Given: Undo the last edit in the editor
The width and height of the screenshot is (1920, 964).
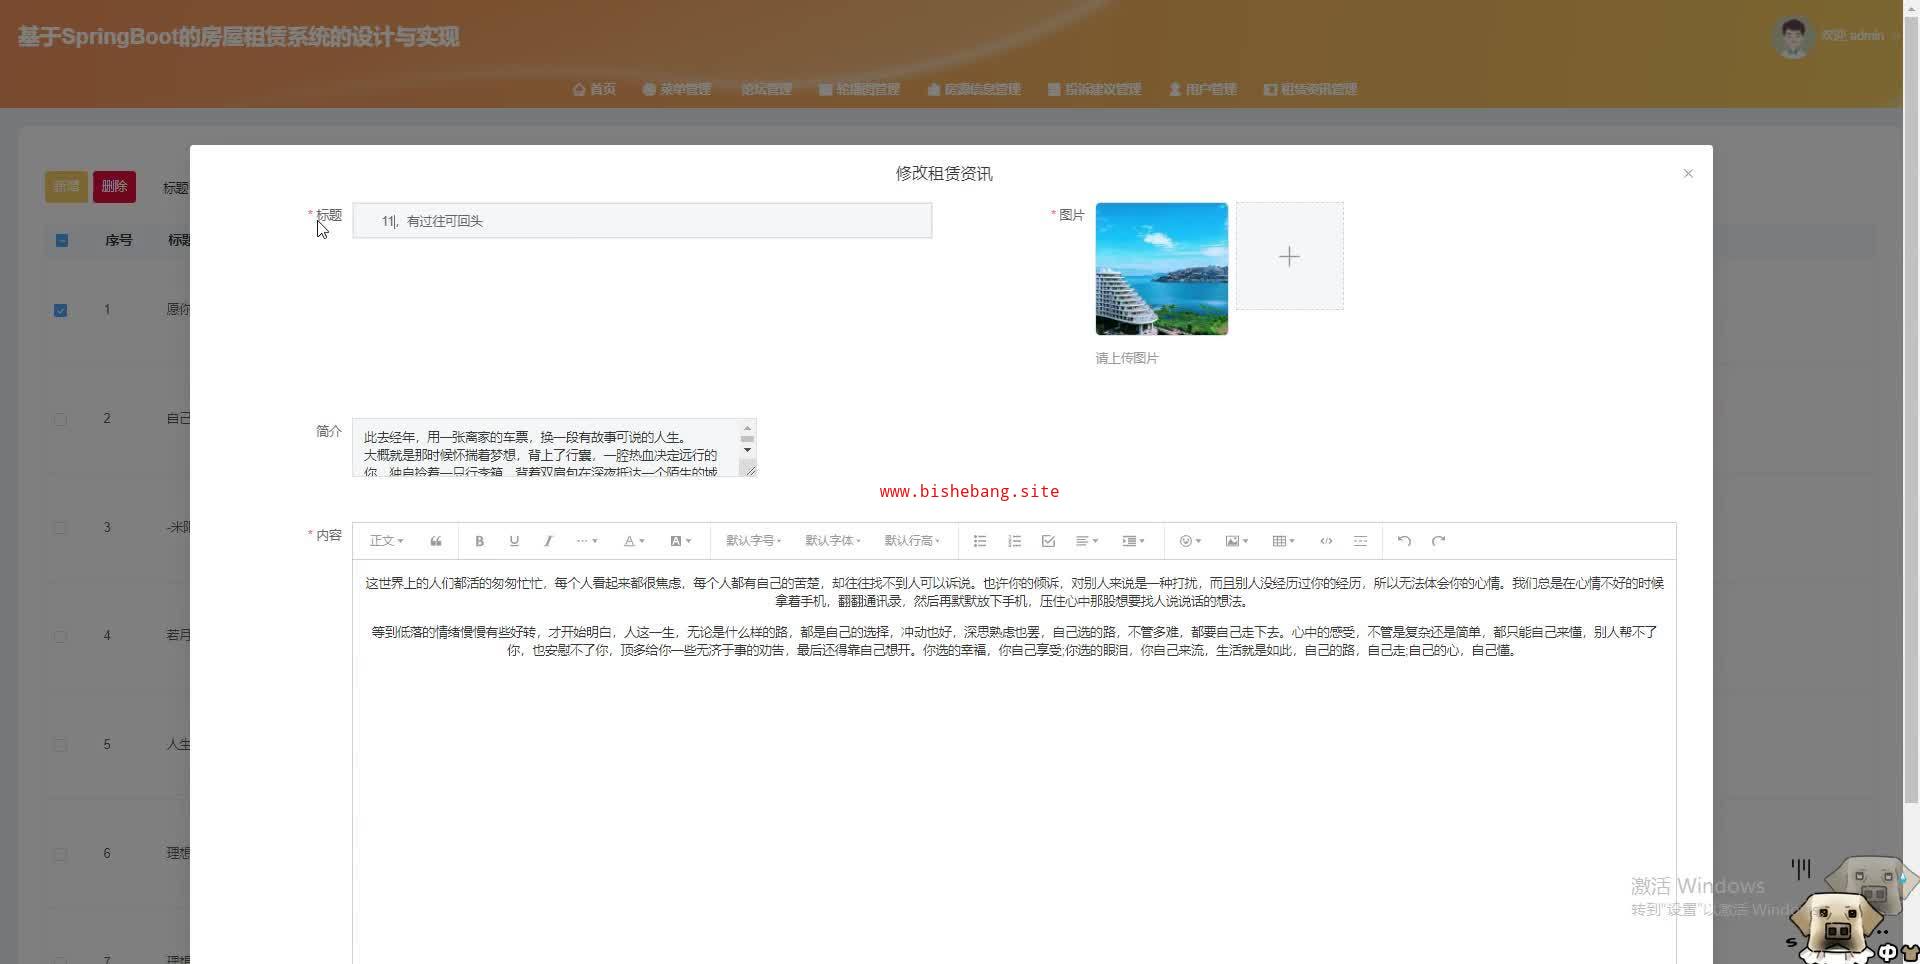Looking at the screenshot, I should click(1404, 541).
